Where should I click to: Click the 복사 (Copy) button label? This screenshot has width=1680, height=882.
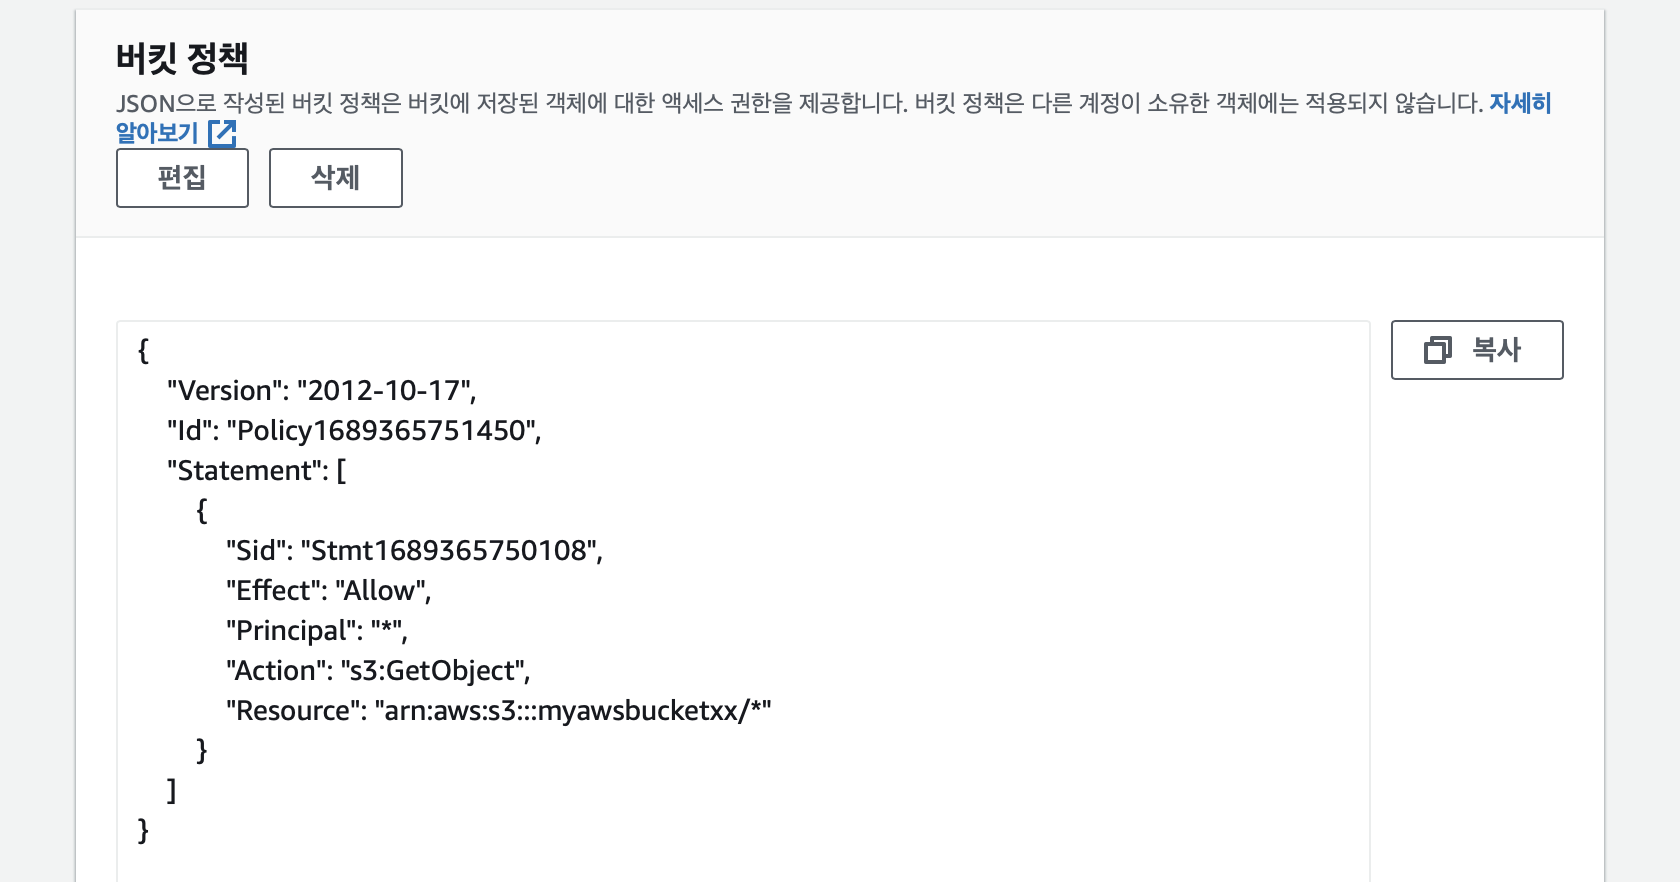1496,350
